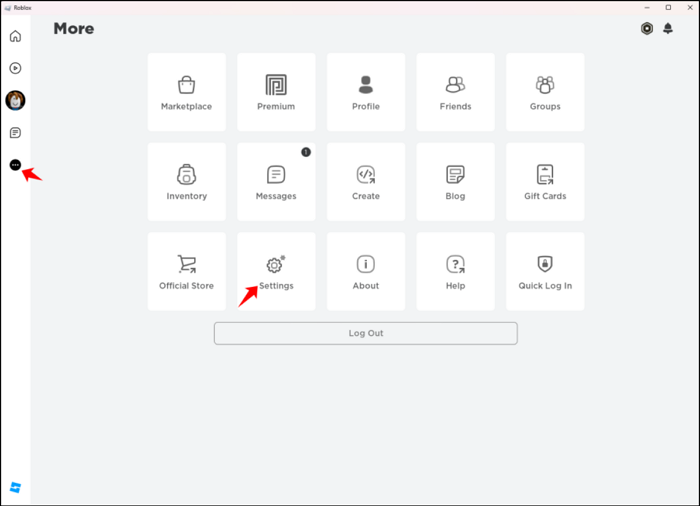Open the Marketplace tile
This screenshot has width=700, height=506.
(187, 92)
